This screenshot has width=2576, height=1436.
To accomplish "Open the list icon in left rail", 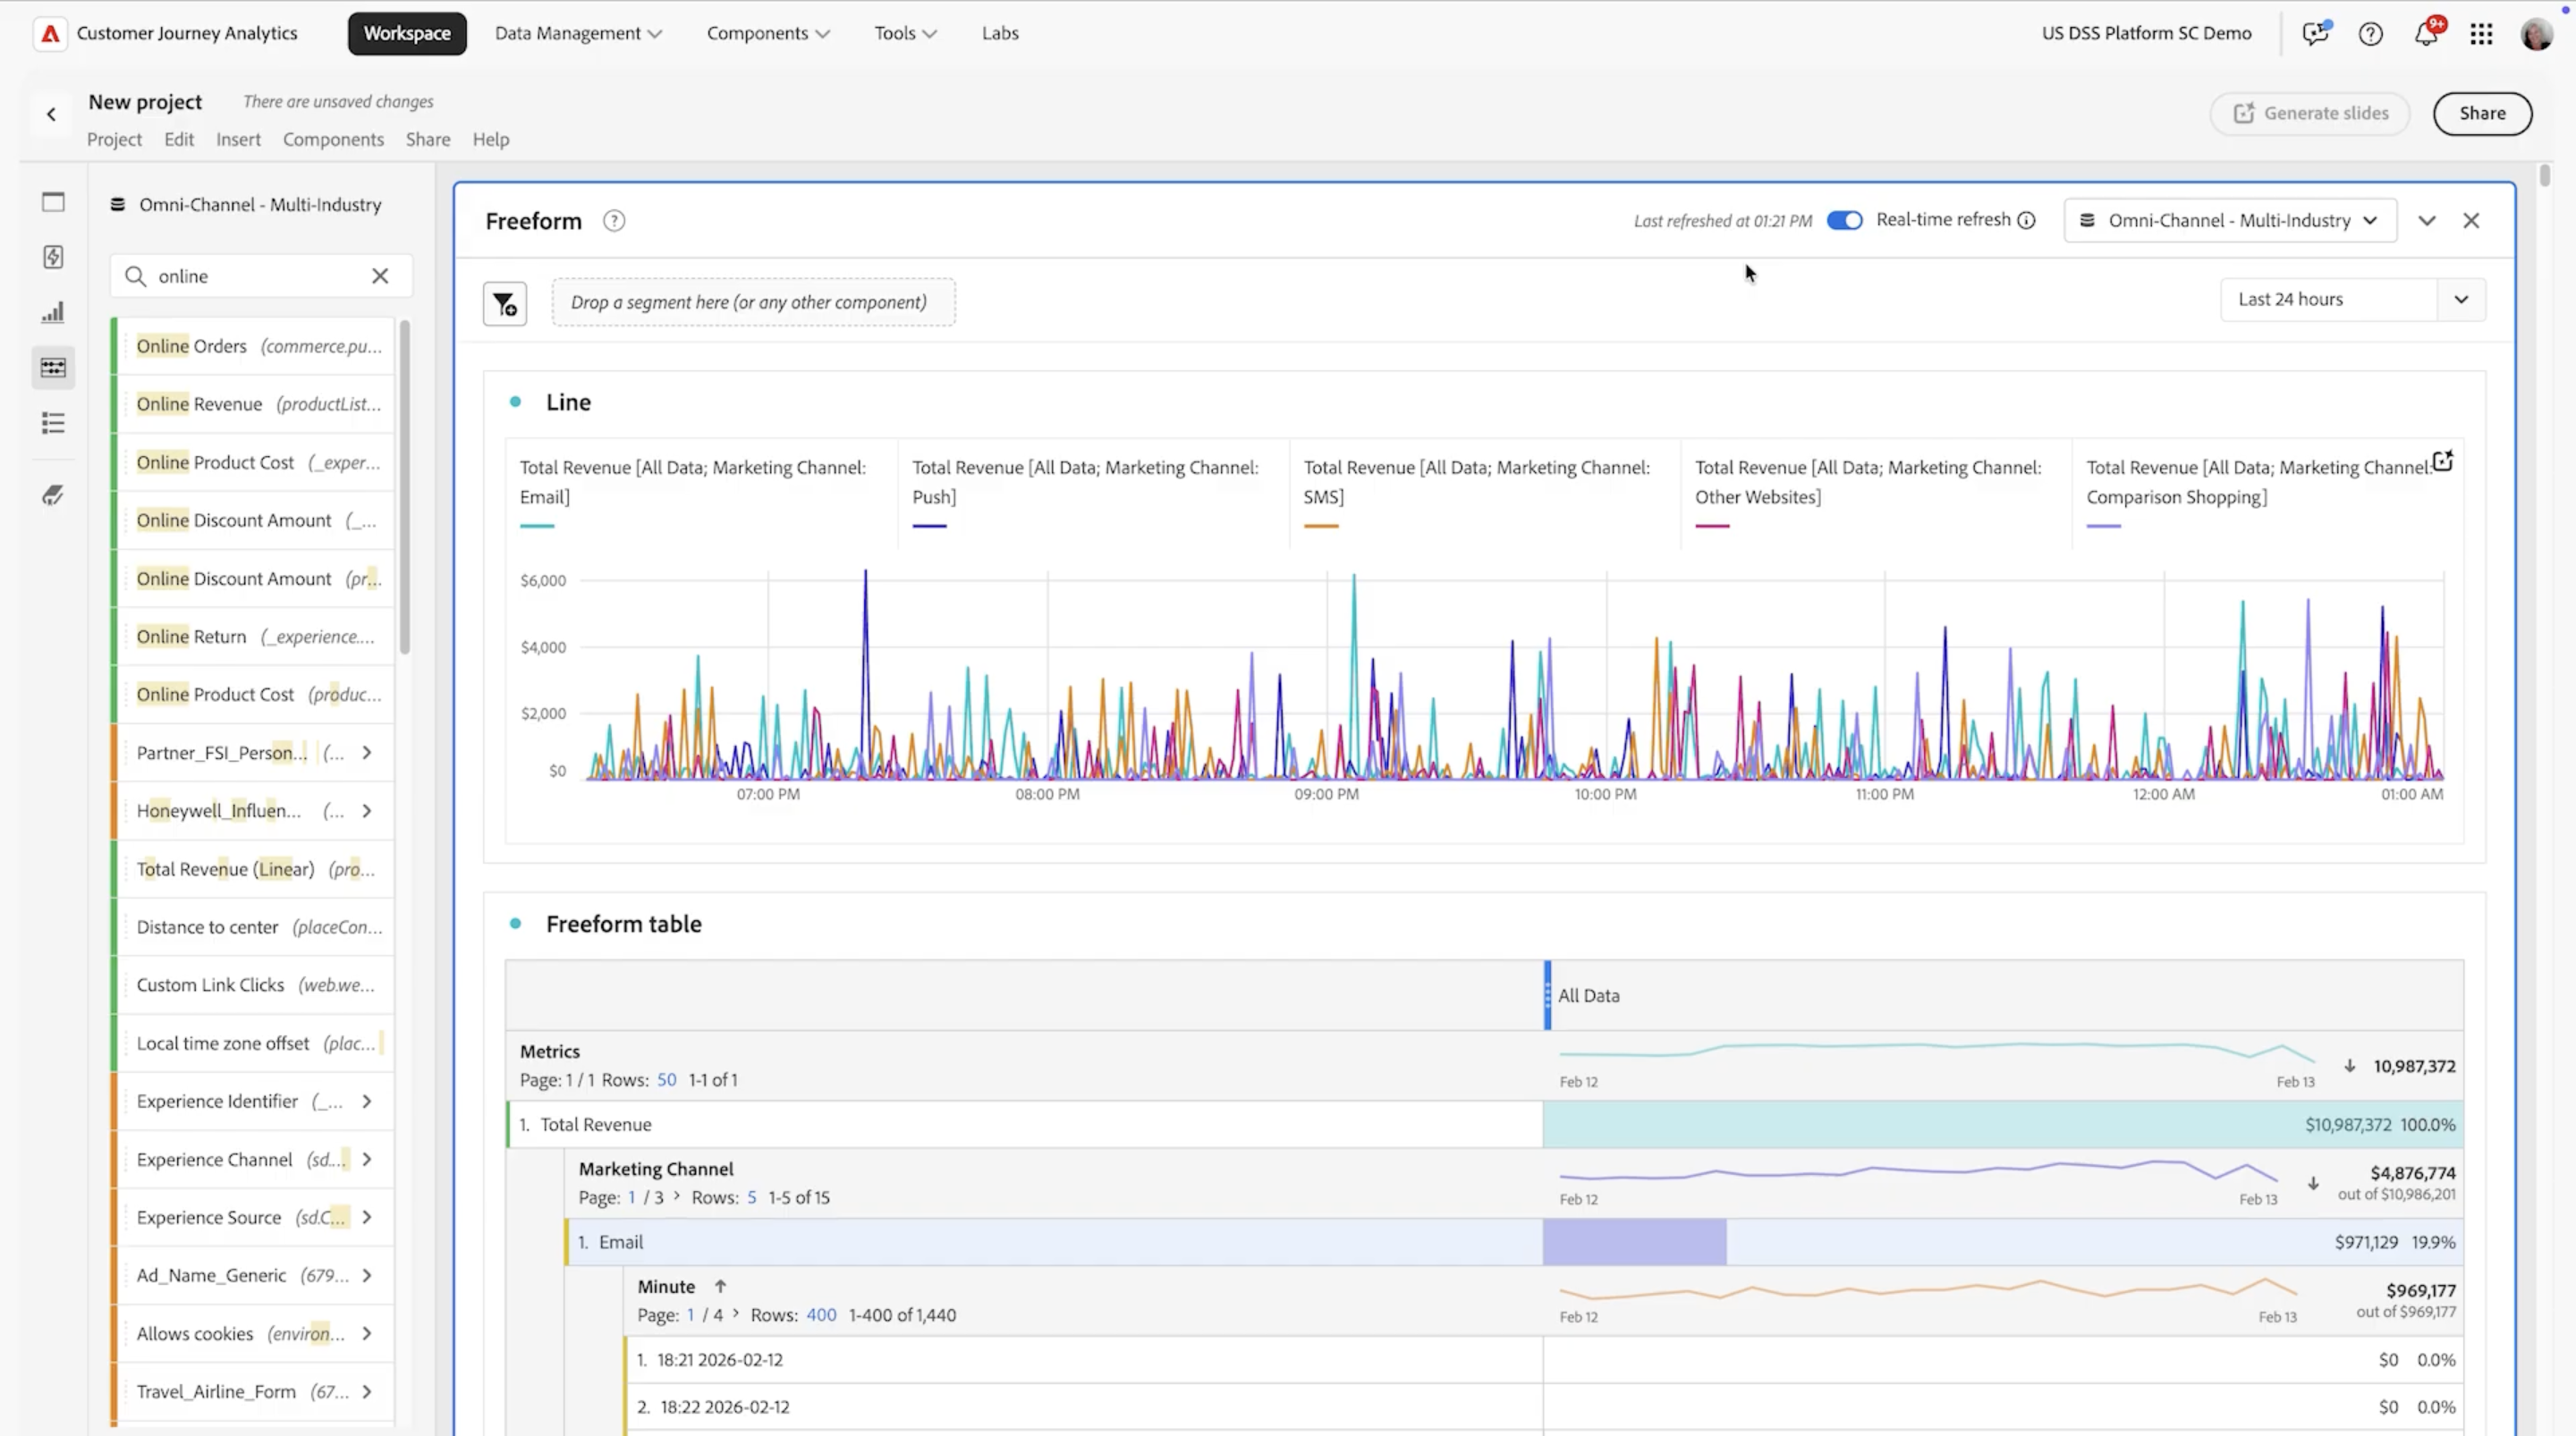I will (x=53, y=423).
